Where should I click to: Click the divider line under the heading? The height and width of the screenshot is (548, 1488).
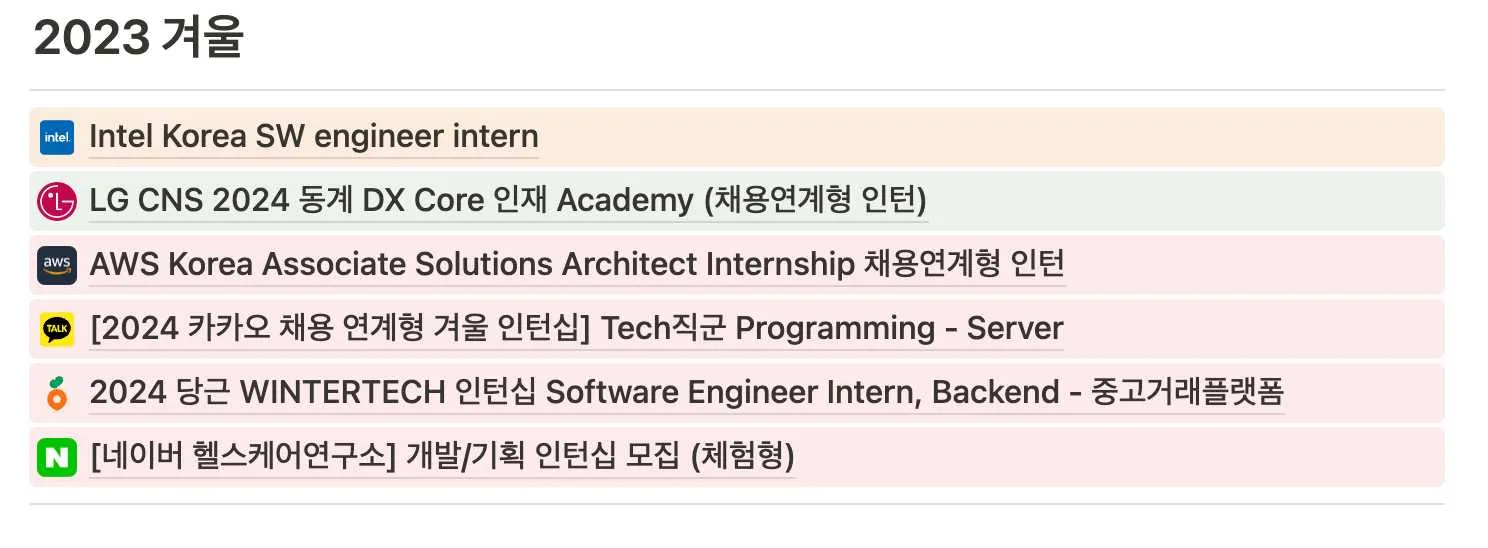point(736,90)
